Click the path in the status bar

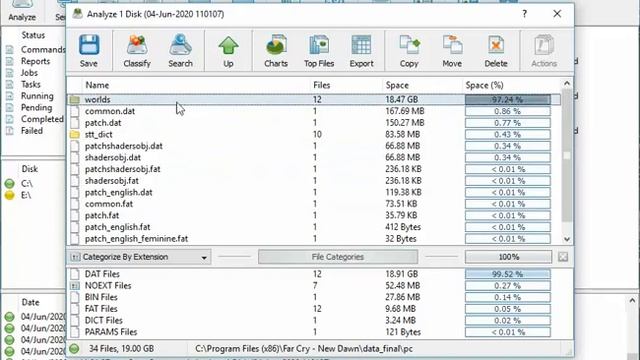coord(304,349)
